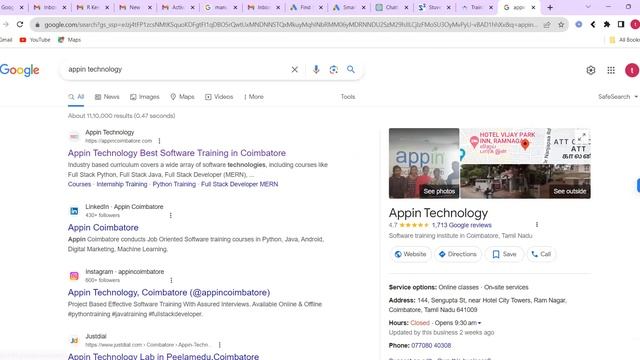The image size is (640, 360).
Task: Open the More search filters menu
Action: click(x=254, y=97)
